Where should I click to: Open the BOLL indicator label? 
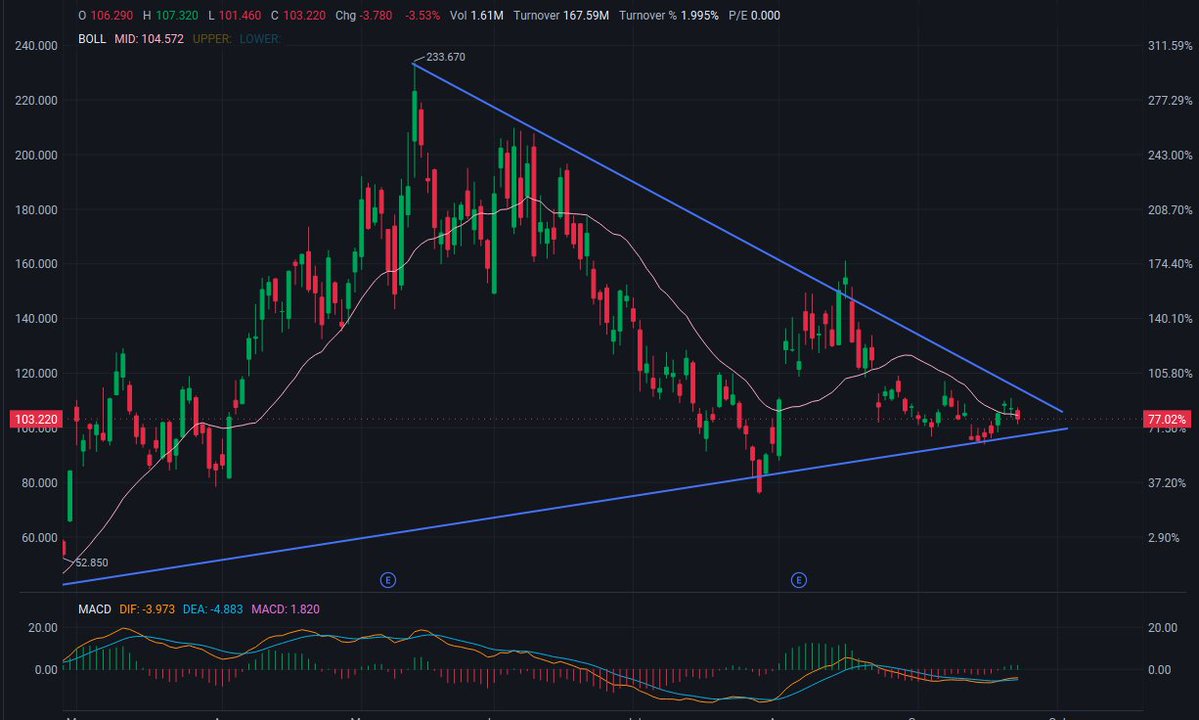92,38
